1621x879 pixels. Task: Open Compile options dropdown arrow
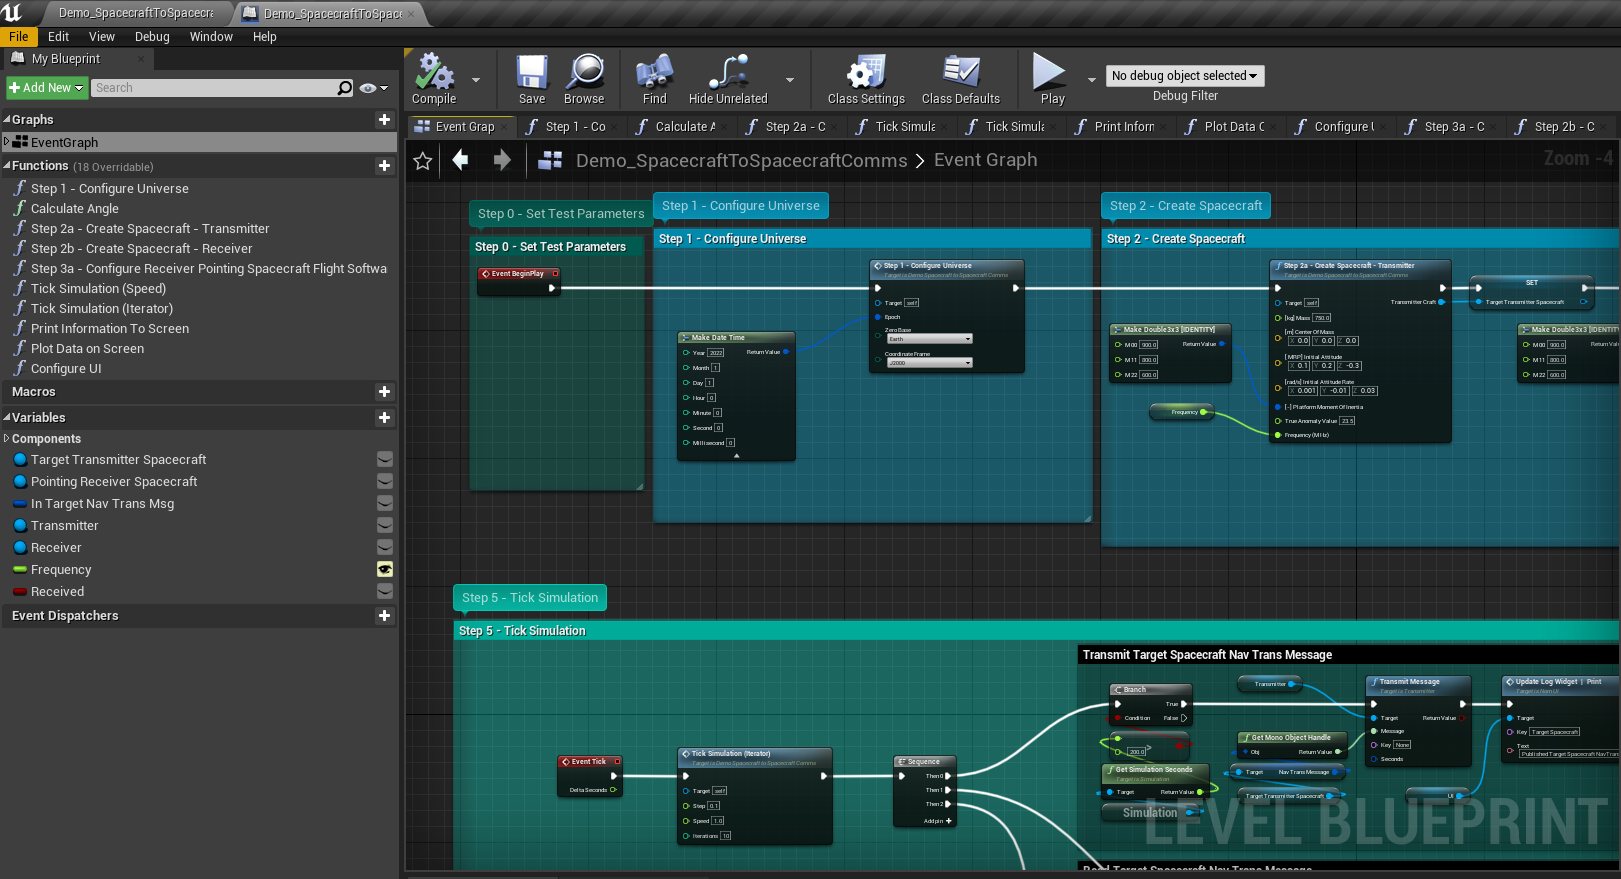476,80
